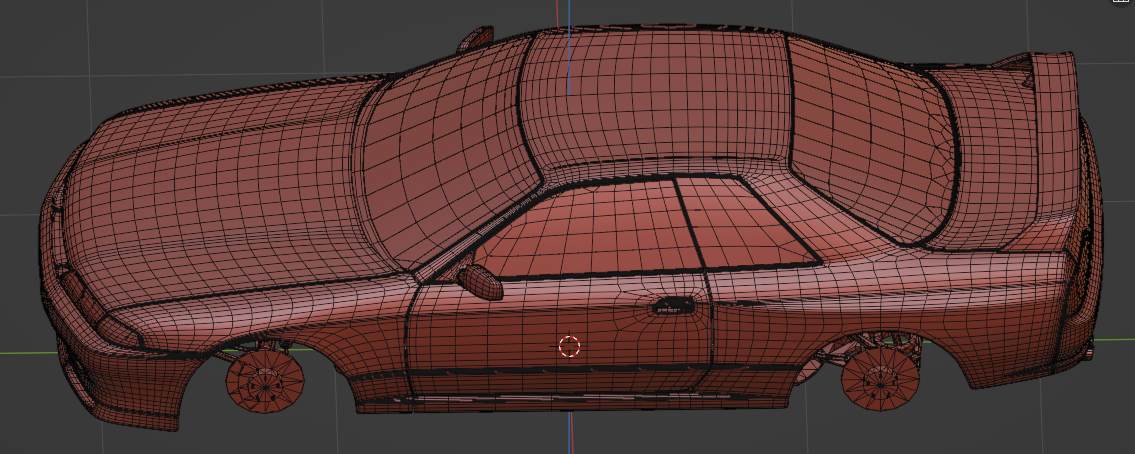
Task: Select the far-side mirror above the windshield
Action: click(476, 38)
